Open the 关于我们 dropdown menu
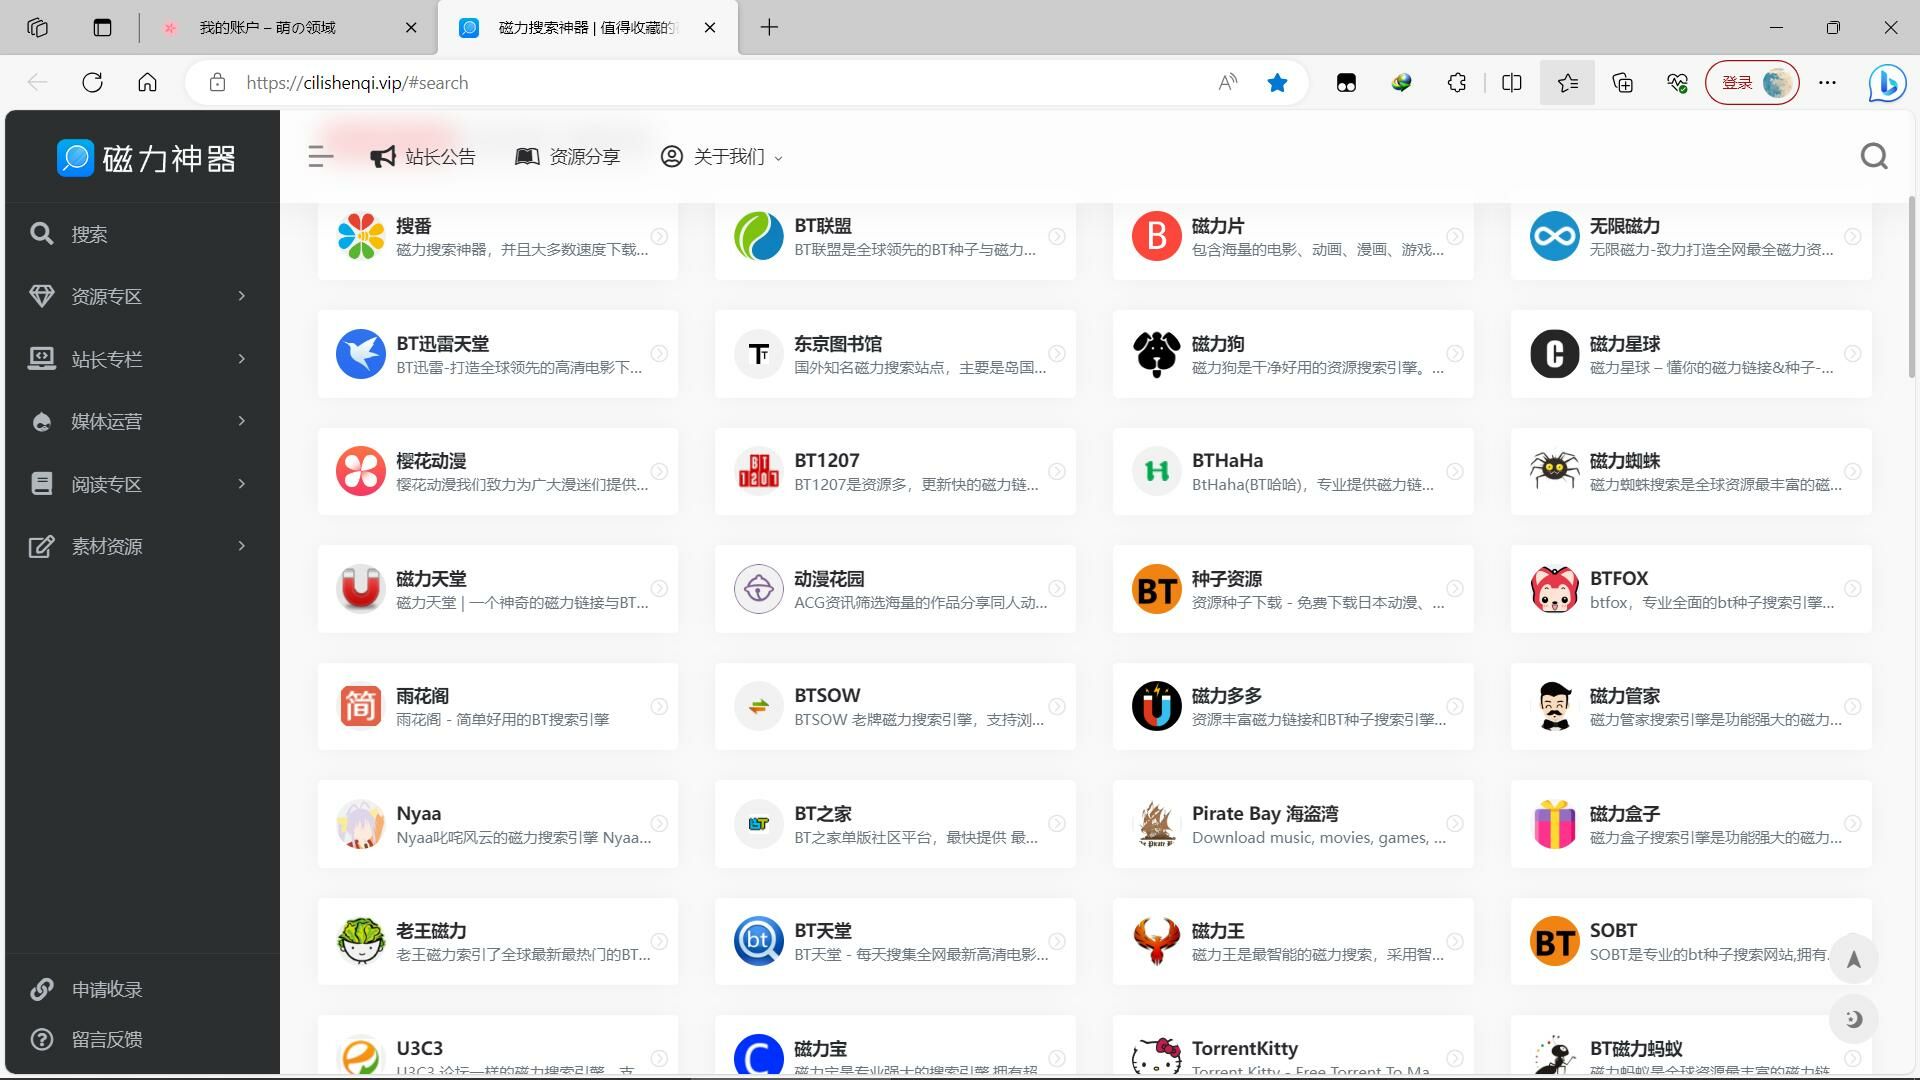Image resolution: width=1920 pixels, height=1080 pixels. pyautogui.click(x=721, y=157)
